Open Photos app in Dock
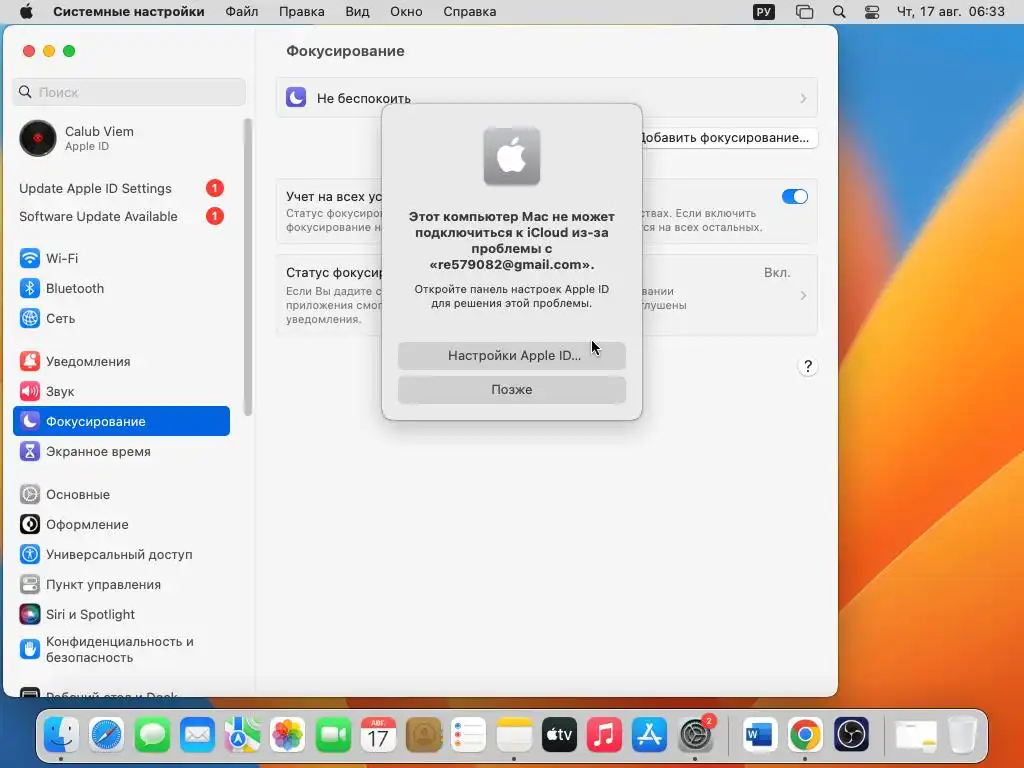The height and width of the screenshot is (768, 1024). [287, 735]
